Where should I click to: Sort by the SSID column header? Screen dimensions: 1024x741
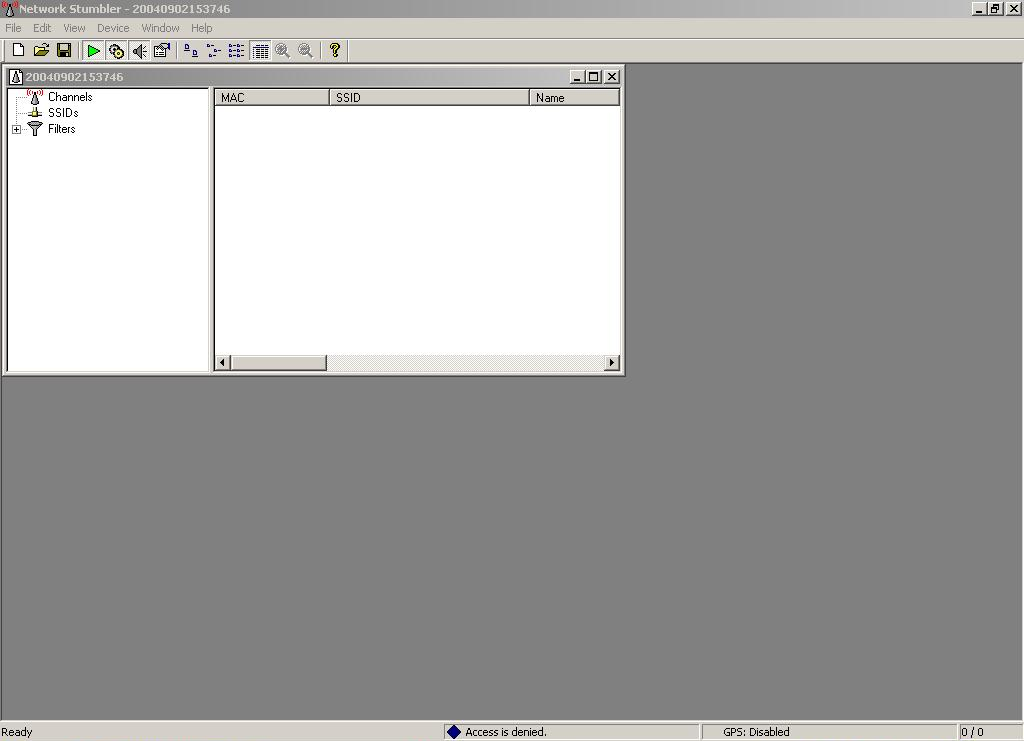coord(429,97)
